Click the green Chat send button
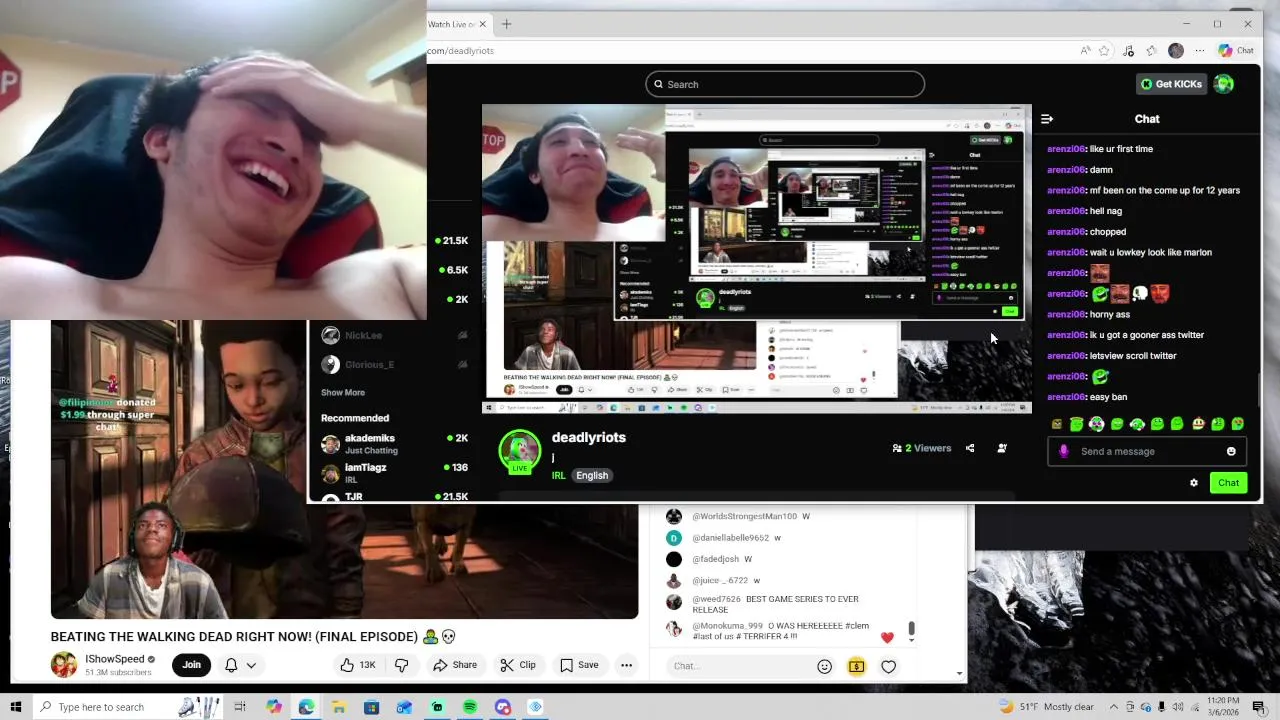Viewport: 1280px width, 720px height. click(1228, 483)
